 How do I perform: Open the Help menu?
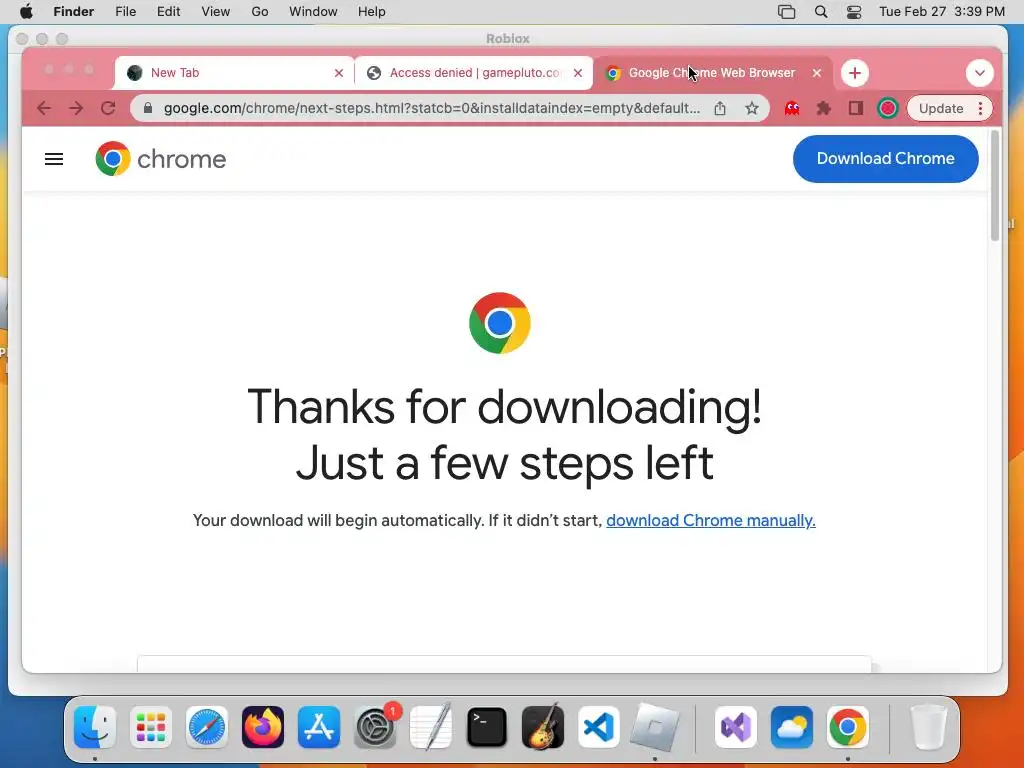coord(372,12)
